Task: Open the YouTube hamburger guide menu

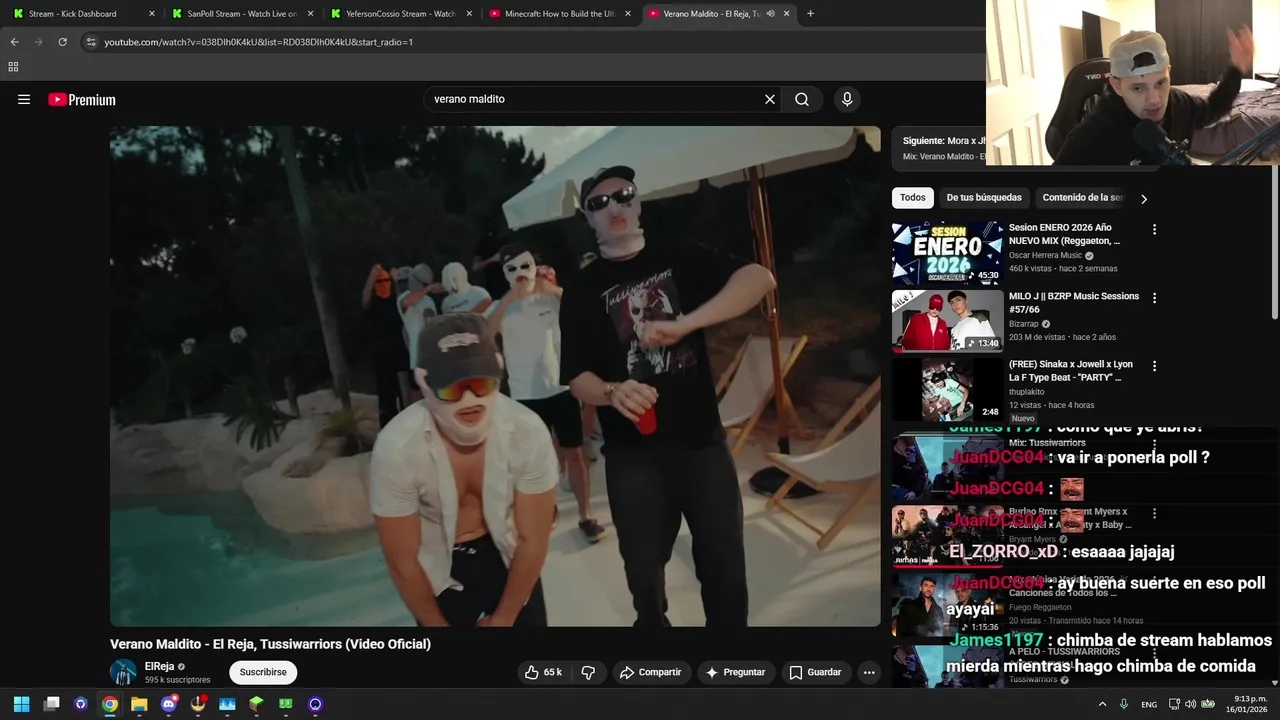Action: (24, 99)
